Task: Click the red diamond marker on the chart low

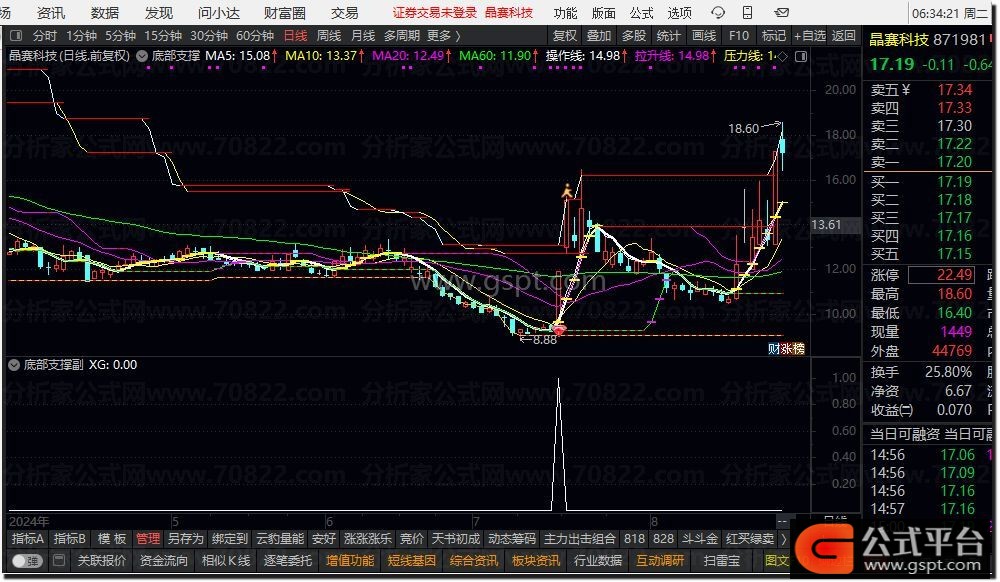Action: pyautogui.click(x=559, y=330)
